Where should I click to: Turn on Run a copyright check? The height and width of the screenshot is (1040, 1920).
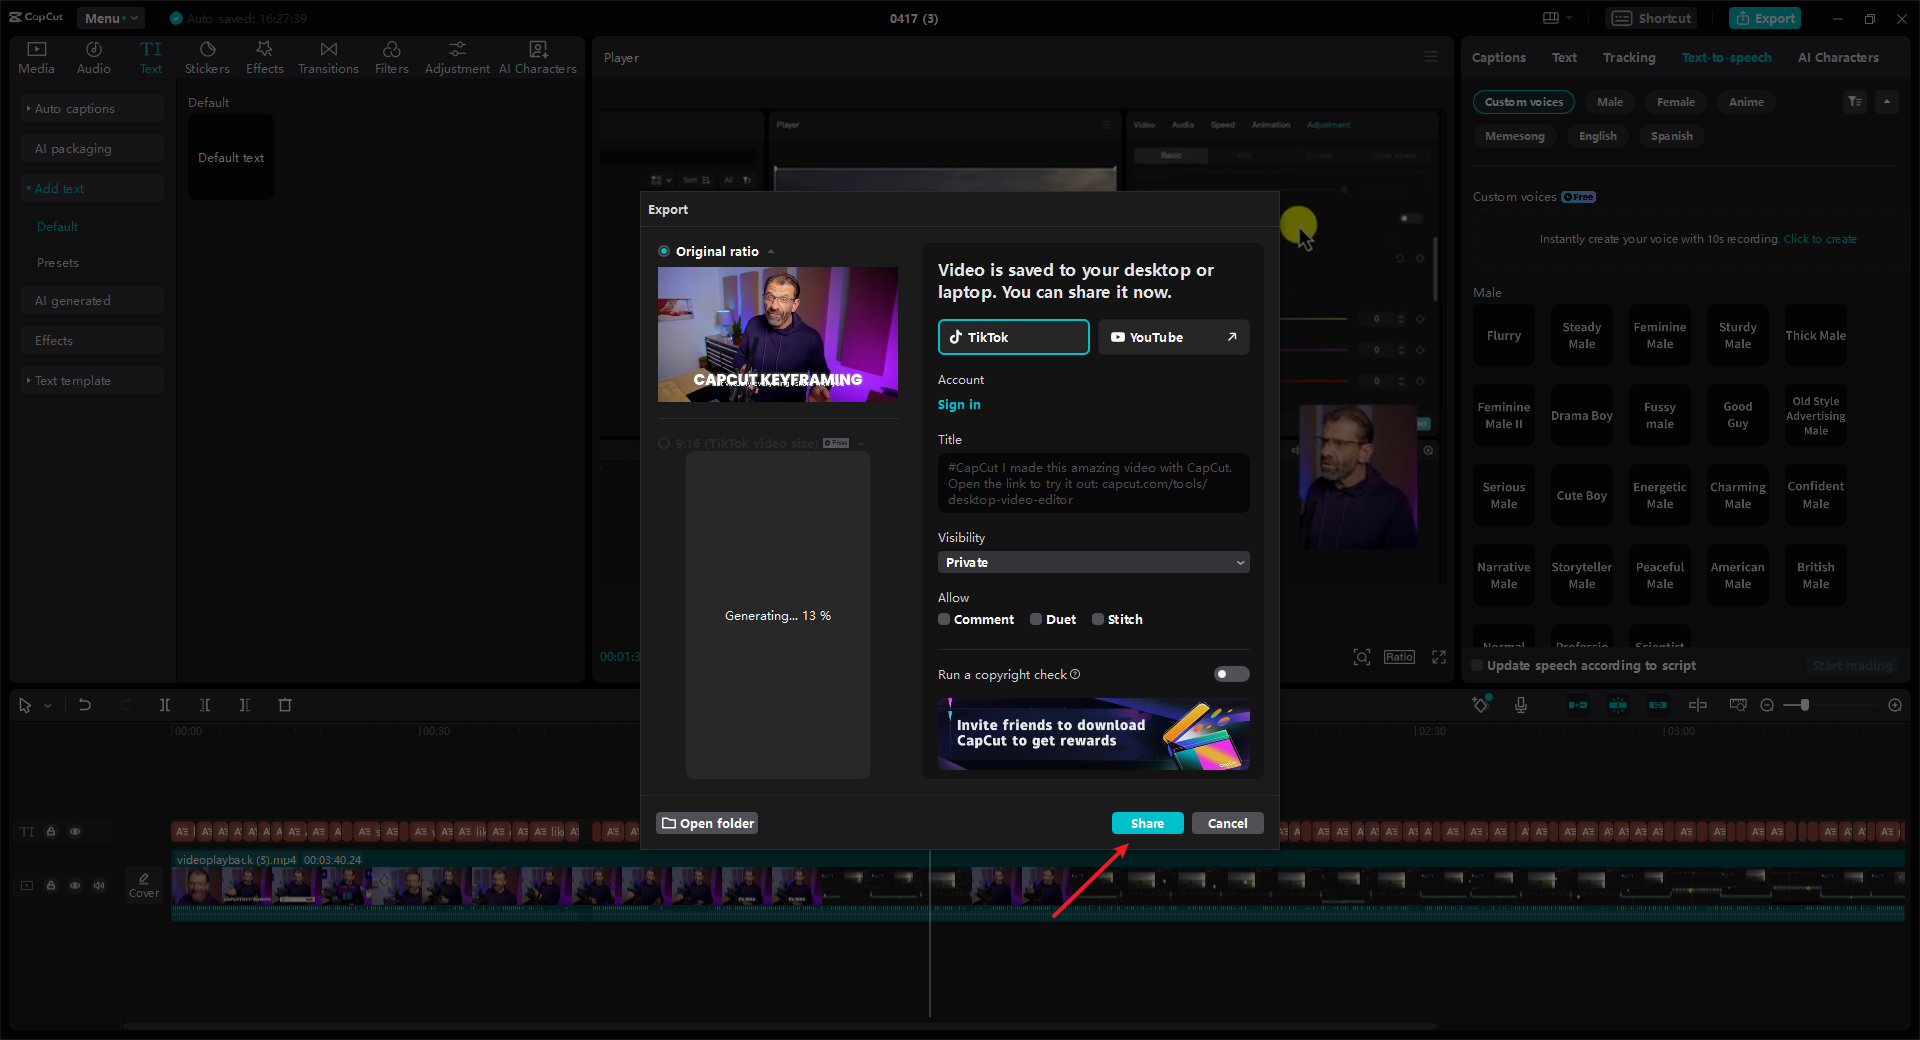pyautogui.click(x=1230, y=674)
